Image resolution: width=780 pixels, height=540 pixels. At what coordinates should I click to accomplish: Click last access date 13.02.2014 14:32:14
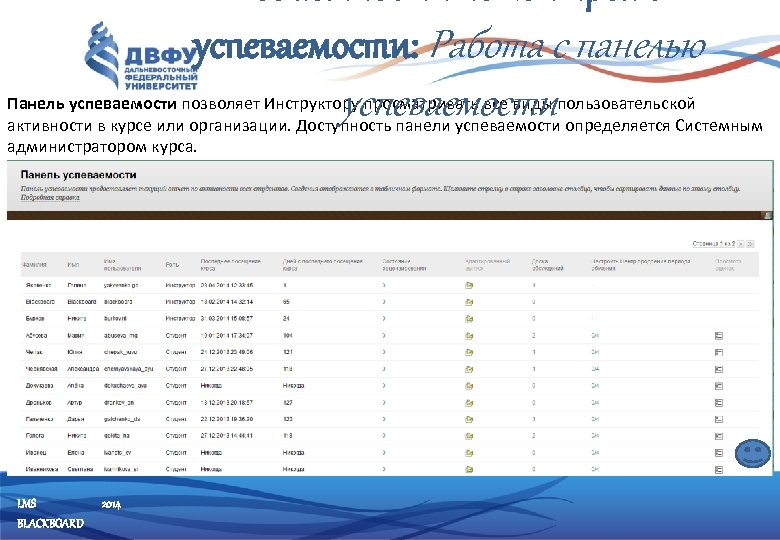[227, 302]
